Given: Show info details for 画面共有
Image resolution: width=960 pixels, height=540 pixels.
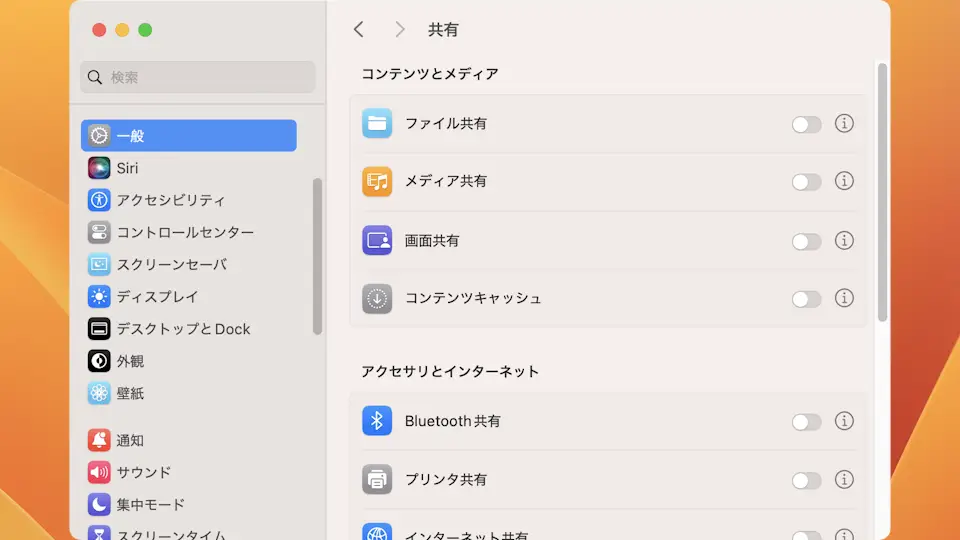Looking at the screenshot, I should 844,241.
